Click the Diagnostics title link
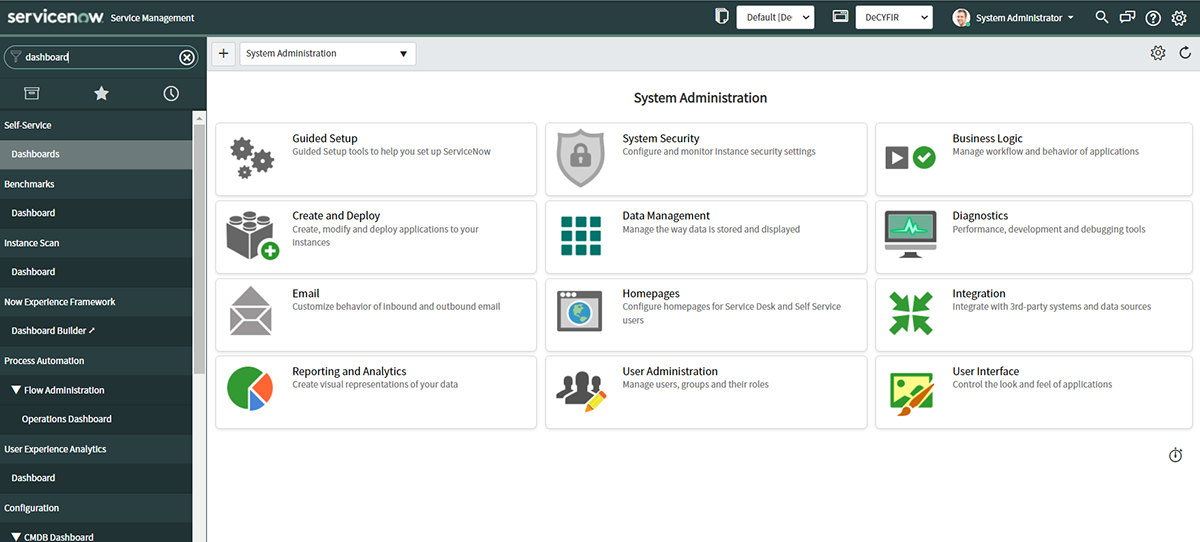Image resolution: width=1200 pixels, height=542 pixels. point(980,216)
